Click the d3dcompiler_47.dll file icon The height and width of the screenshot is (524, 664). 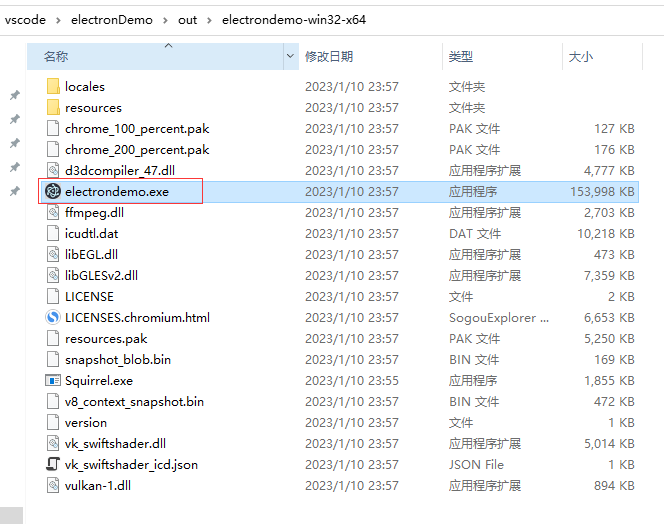(54, 170)
